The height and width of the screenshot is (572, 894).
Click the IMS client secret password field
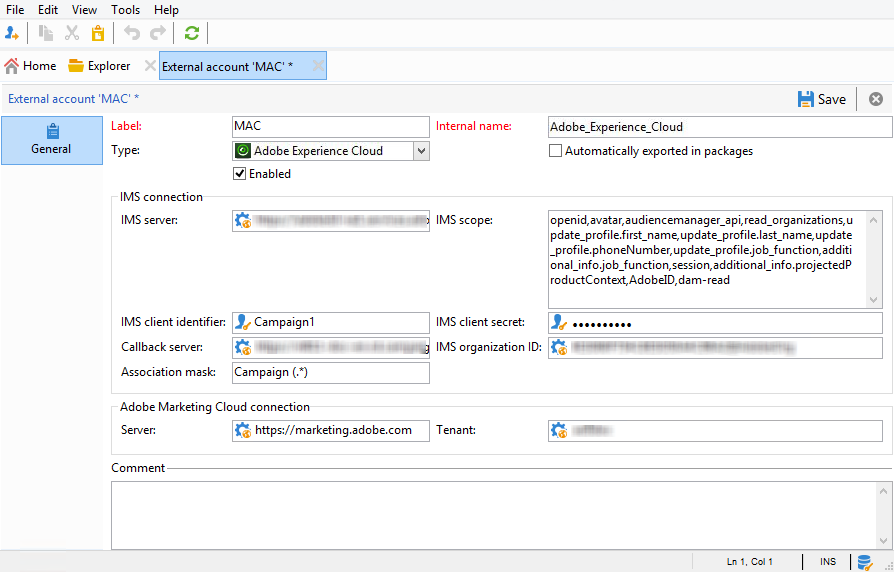point(715,323)
